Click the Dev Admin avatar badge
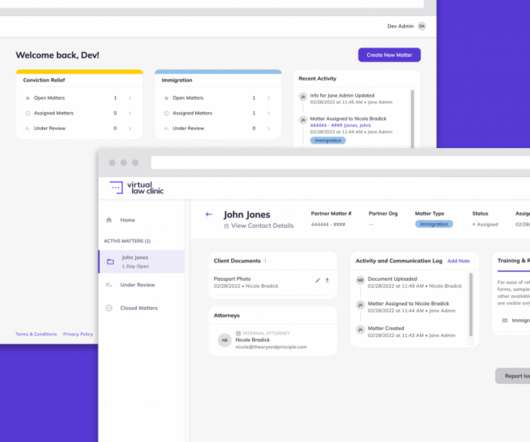The width and height of the screenshot is (530, 442). tap(422, 26)
